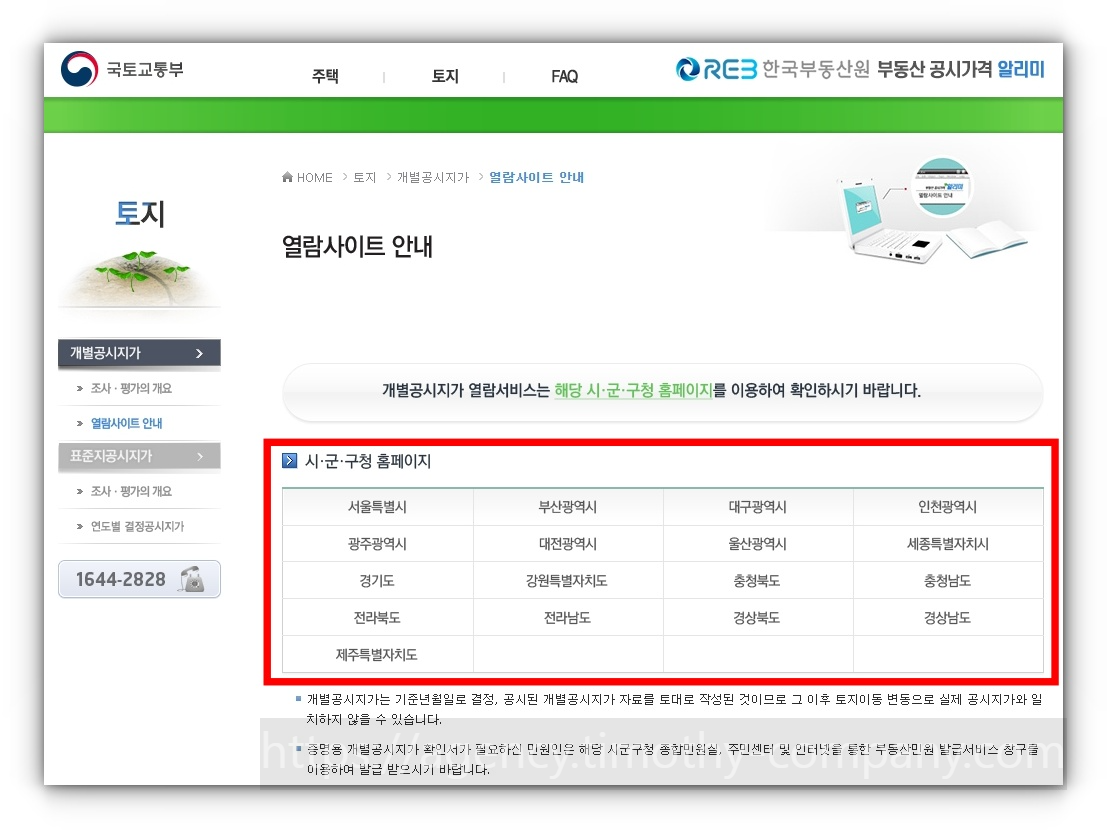
Task: Click the HOME house icon in breadcrumb
Action: (286, 177)
